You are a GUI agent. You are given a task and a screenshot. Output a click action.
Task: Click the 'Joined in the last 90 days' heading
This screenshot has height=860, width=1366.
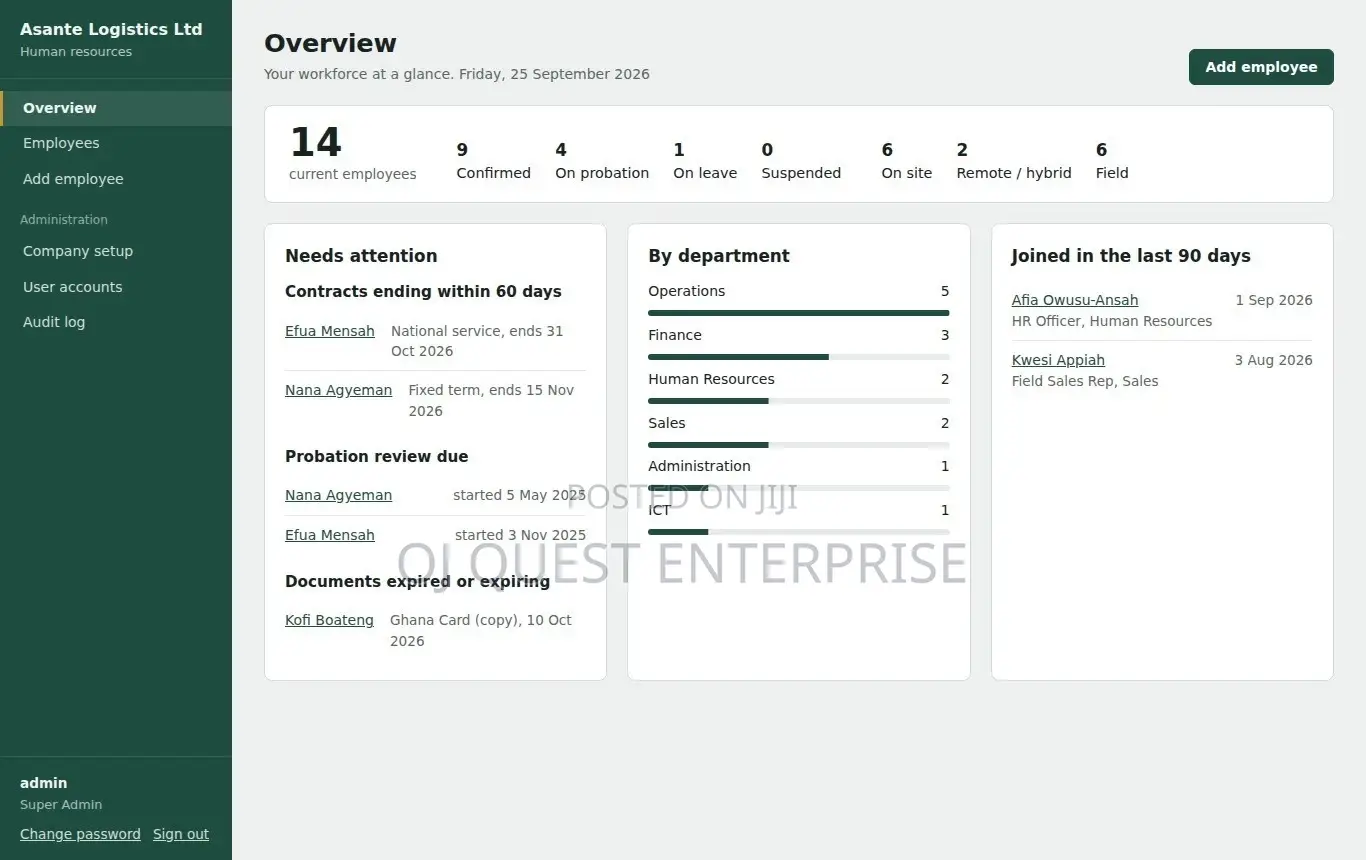[1131, 256]
